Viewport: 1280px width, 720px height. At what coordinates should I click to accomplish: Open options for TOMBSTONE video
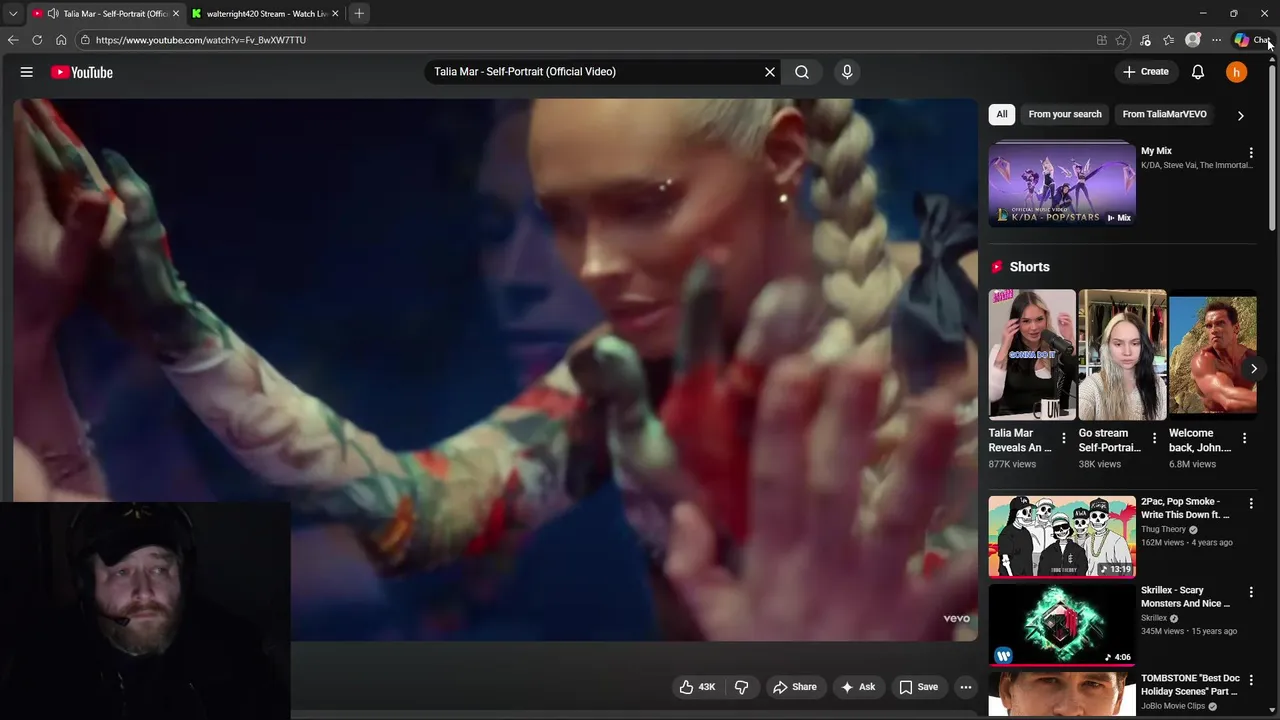click(x=1251, y=681)
